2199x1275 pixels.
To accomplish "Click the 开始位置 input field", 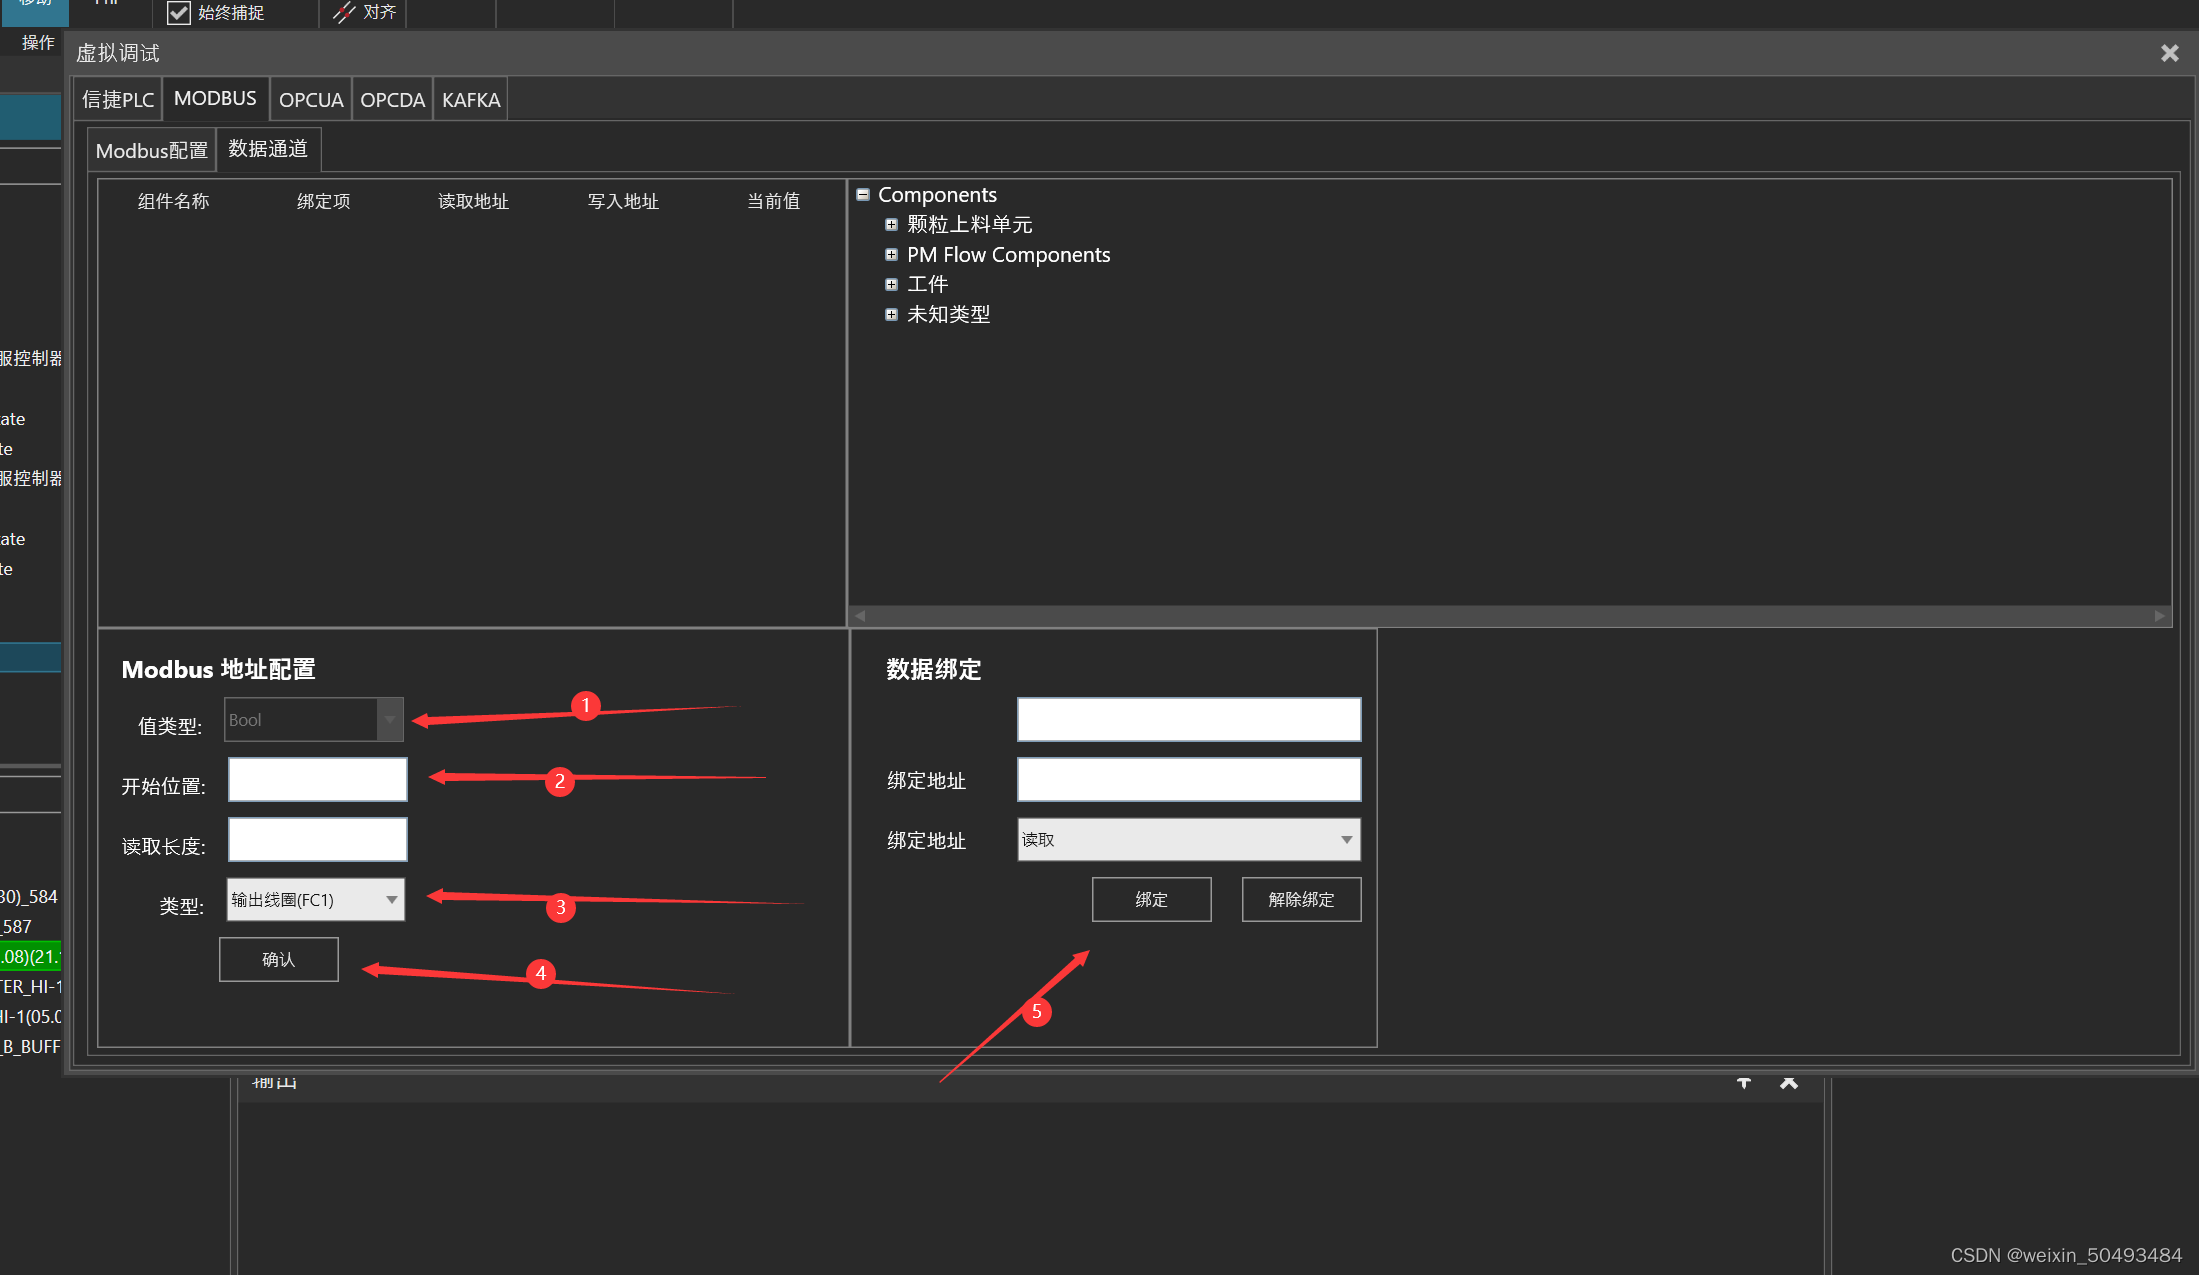I will 317,780.
